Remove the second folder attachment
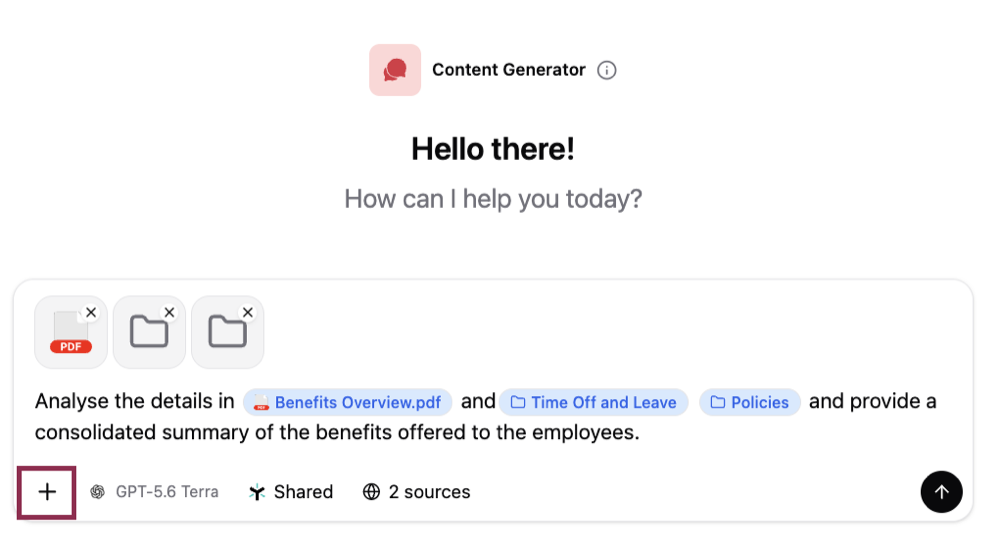This screenshot has height=554, width=999. tap(248, 312)
